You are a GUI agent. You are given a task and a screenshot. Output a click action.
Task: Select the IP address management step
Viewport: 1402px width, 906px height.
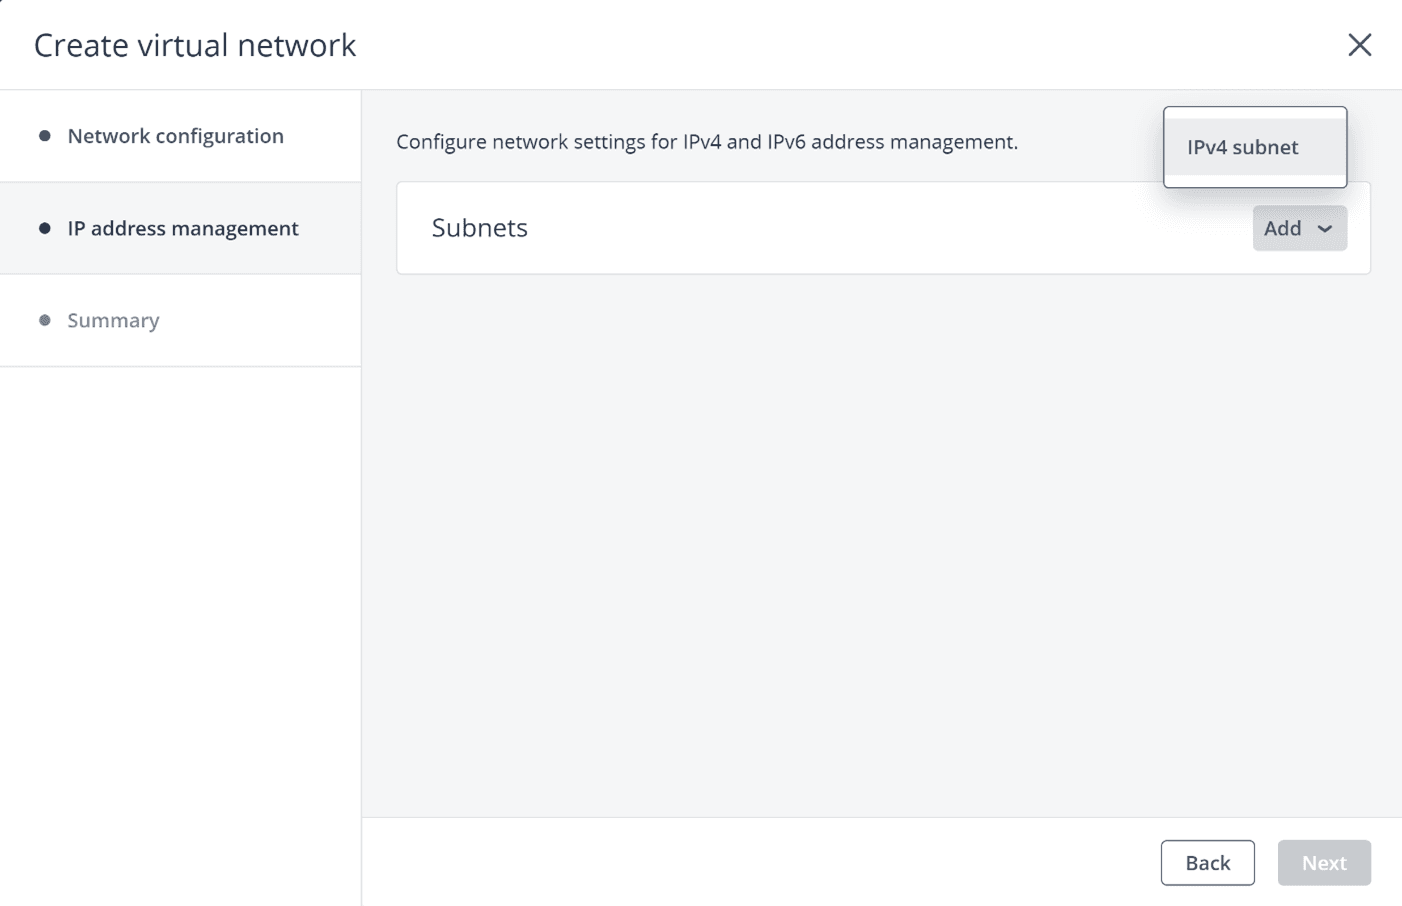[183, 228]
